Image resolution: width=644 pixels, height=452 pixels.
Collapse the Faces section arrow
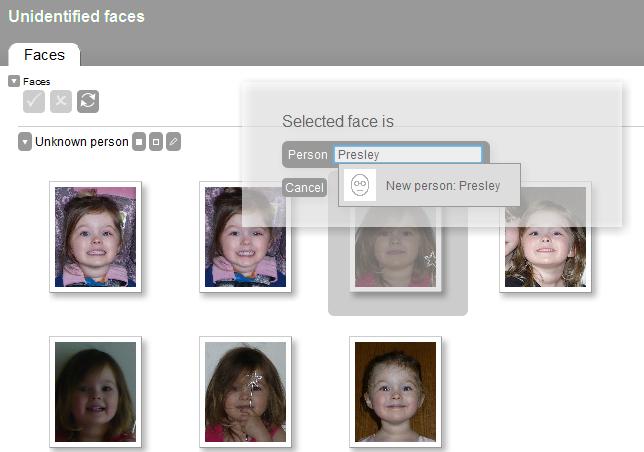pos(14,81)
